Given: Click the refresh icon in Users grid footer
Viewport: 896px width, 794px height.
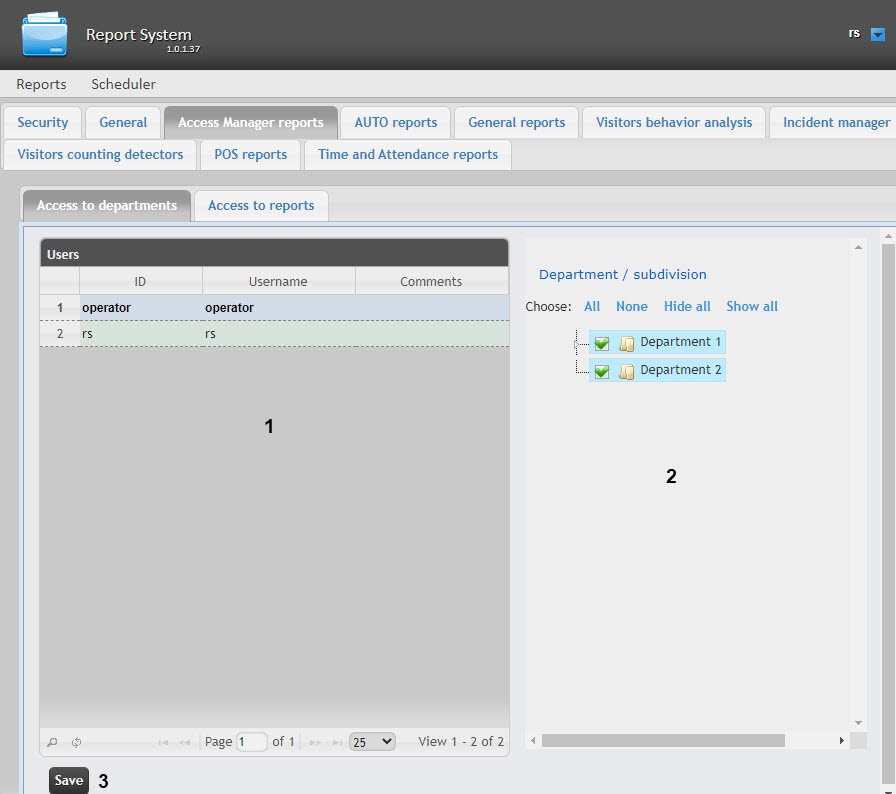Looking at the screenshot, I should [x=76, y=742].
